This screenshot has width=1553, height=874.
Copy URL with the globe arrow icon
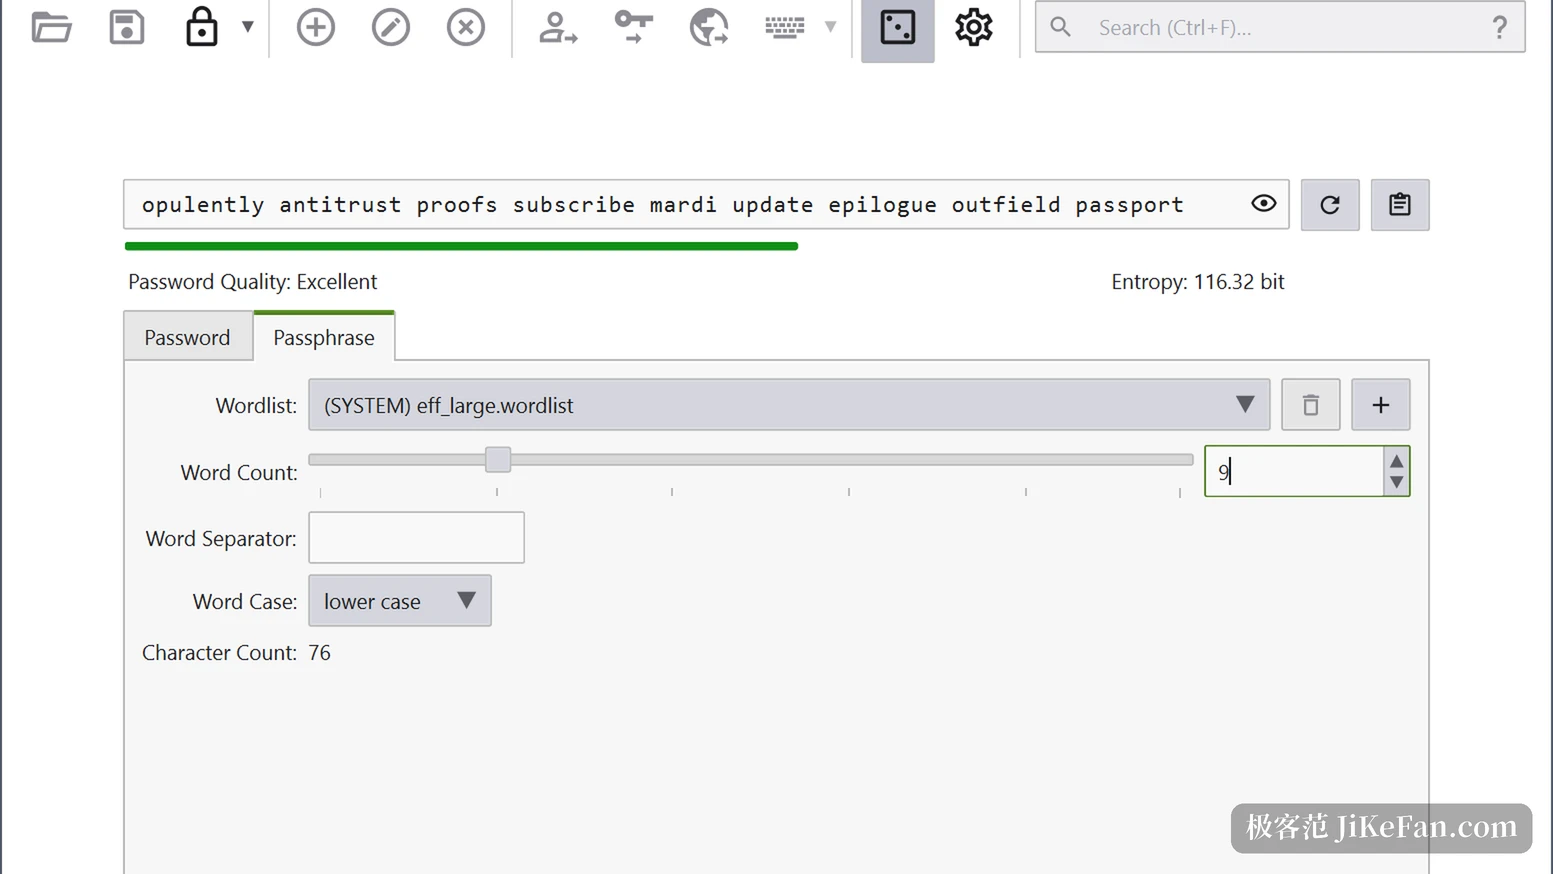(x=709, y=27)
